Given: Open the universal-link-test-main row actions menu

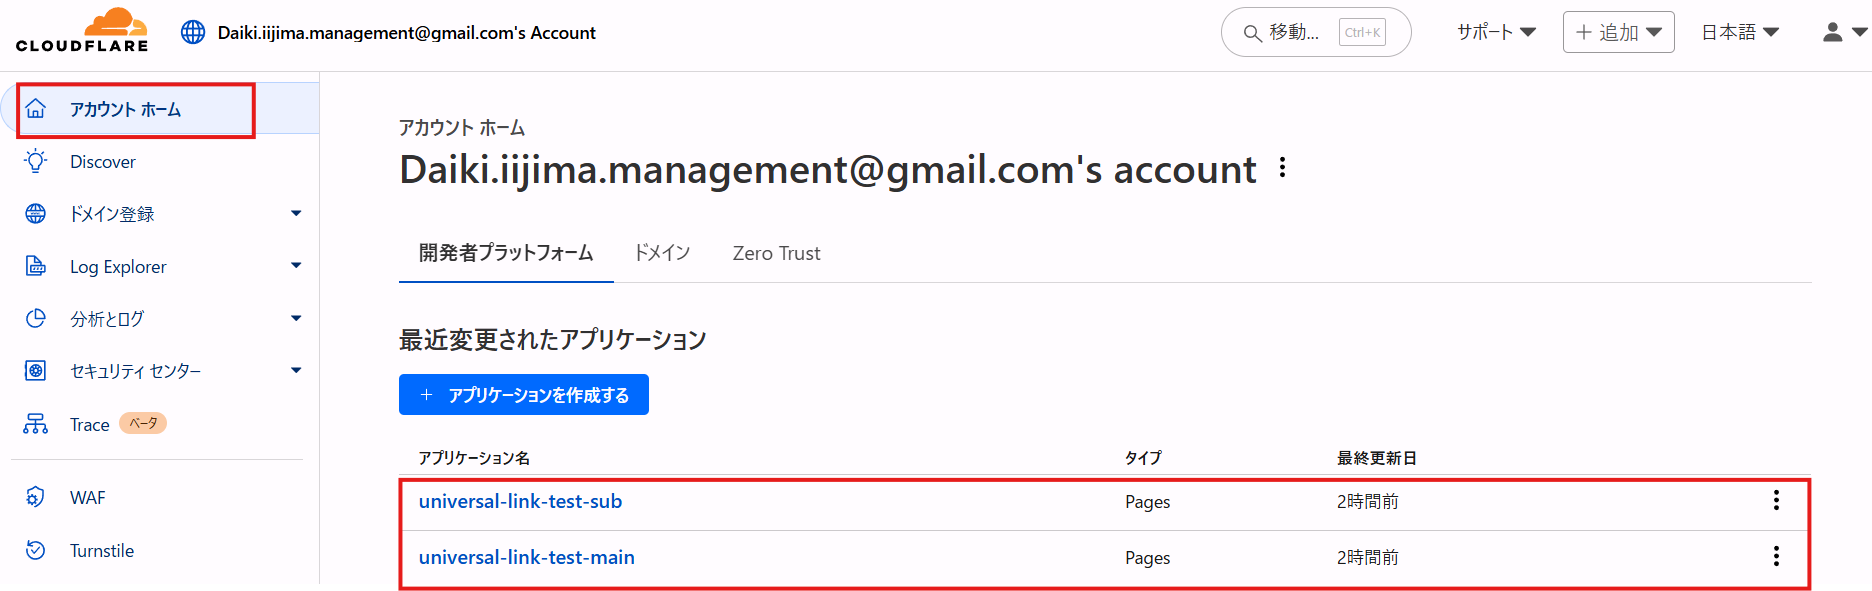Looking at the screenshot, I should pos(1776,556).
